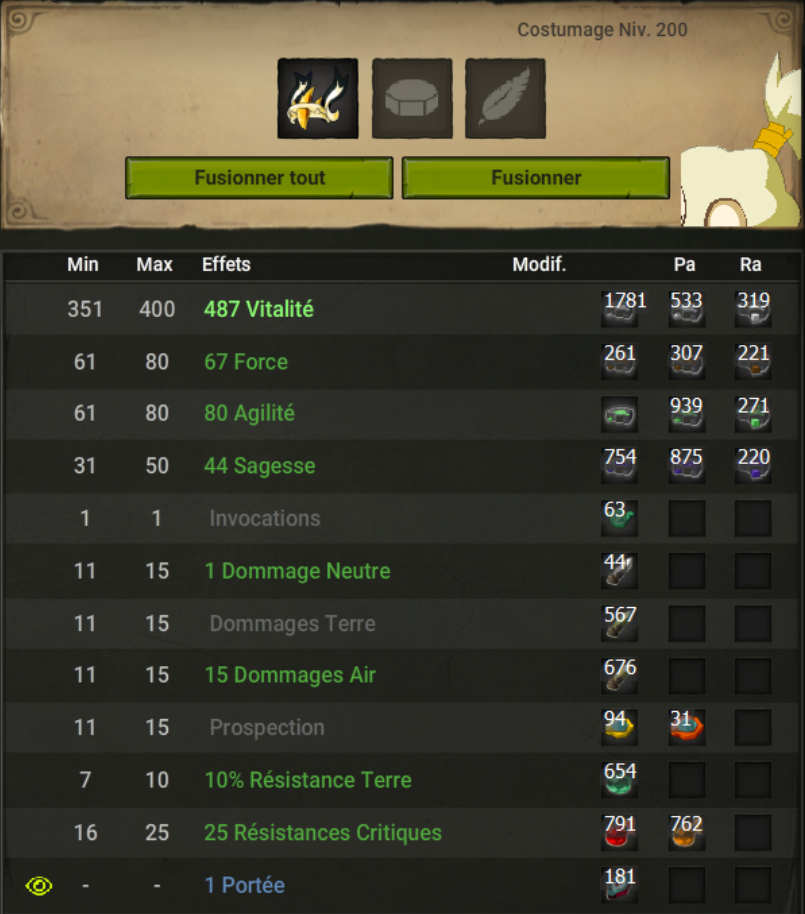
Task: Select the 44 Sagesse effect row
Action: [x=402, y=466]
